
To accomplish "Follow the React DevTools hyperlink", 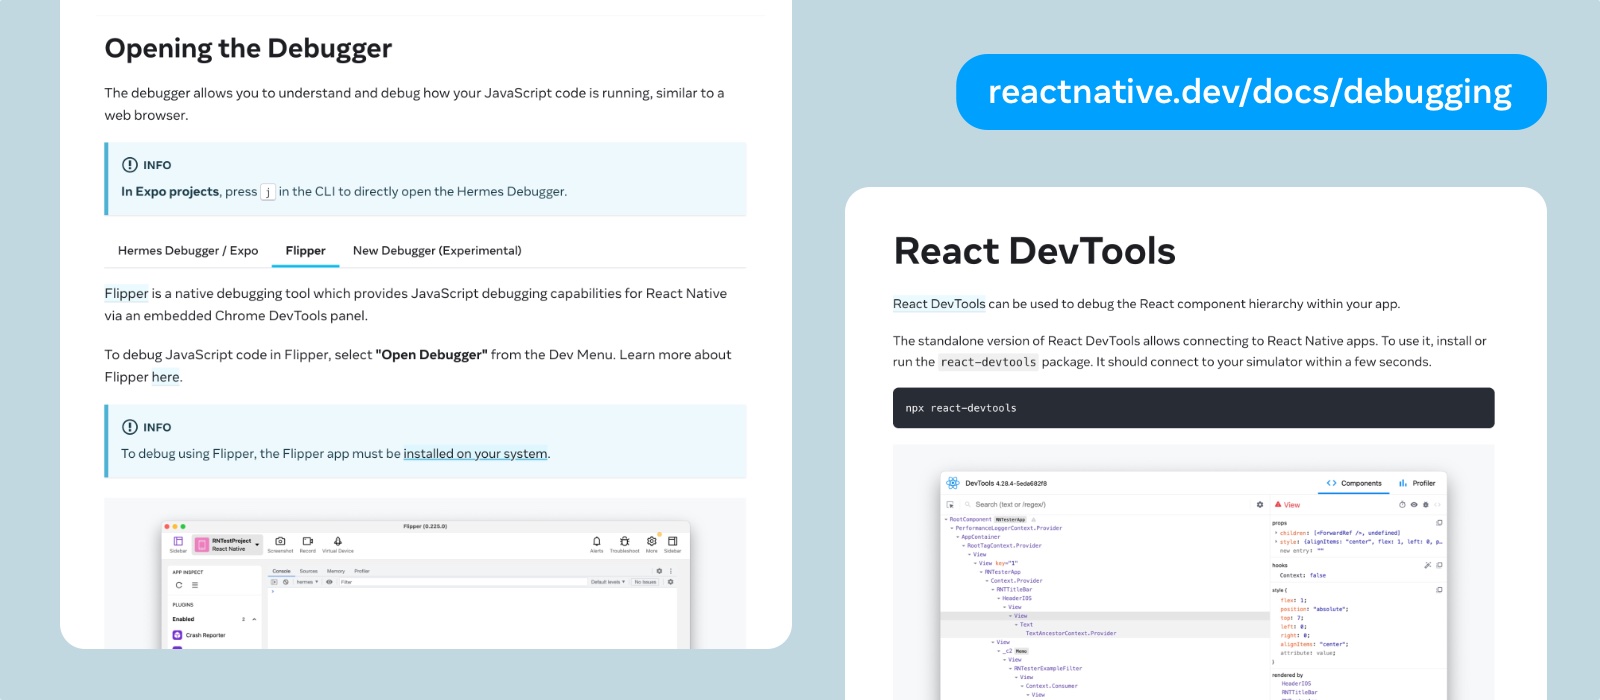I will (939, 304).
